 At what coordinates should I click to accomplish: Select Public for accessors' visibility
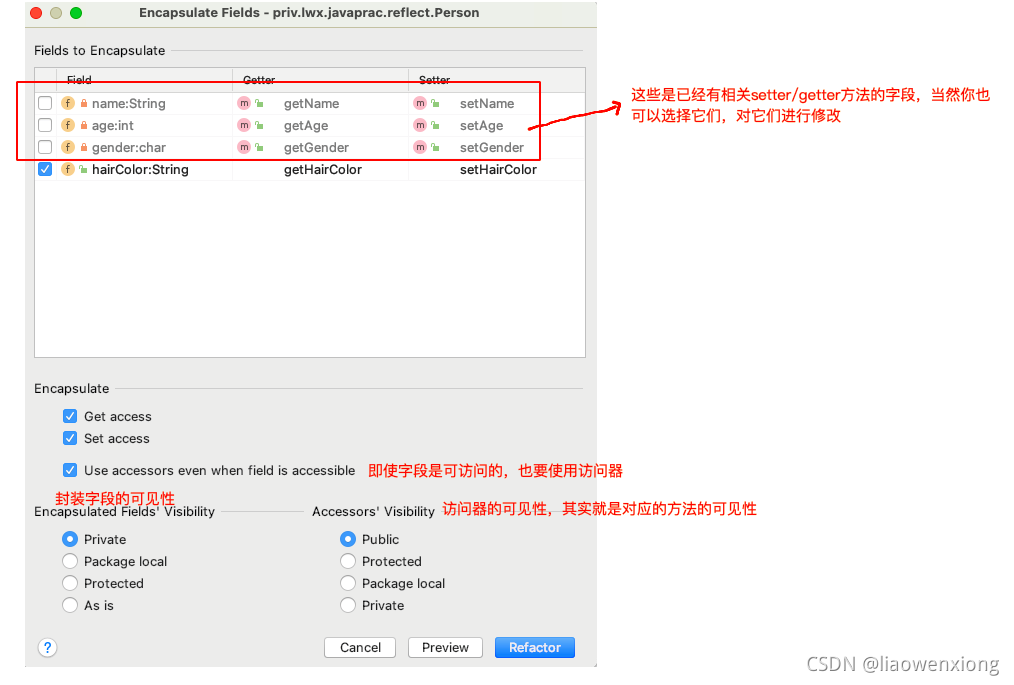[x=348, y=539]
